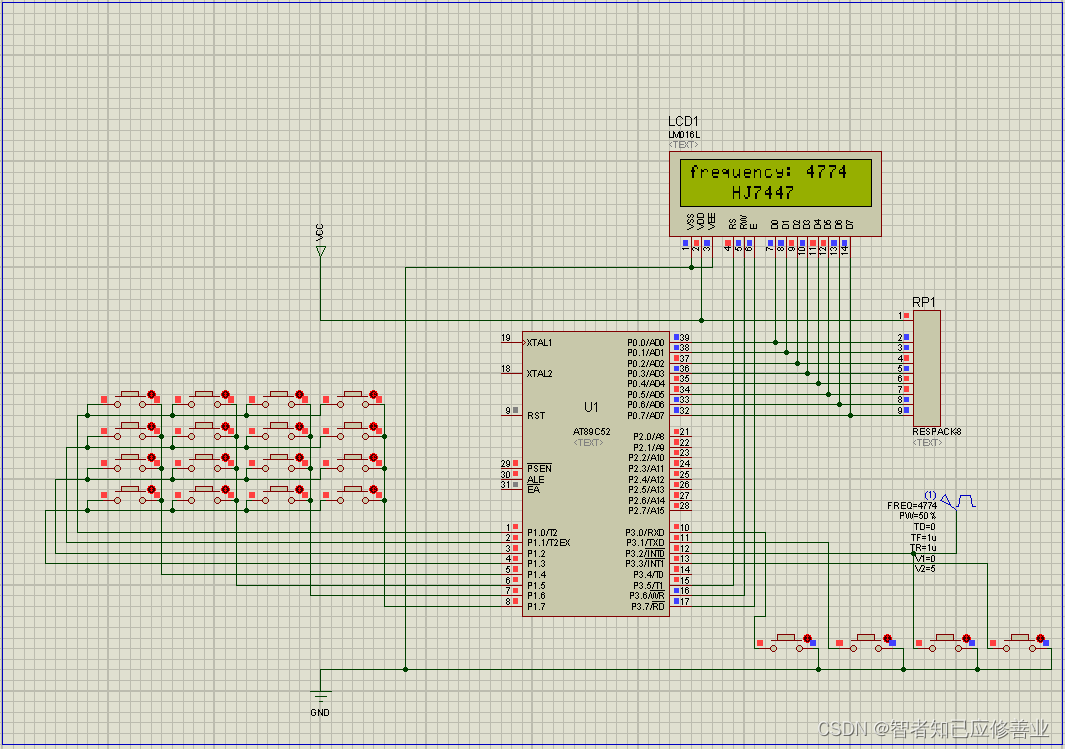Click the U1 reference label
1065x749 pixels.
coord(591,407)
